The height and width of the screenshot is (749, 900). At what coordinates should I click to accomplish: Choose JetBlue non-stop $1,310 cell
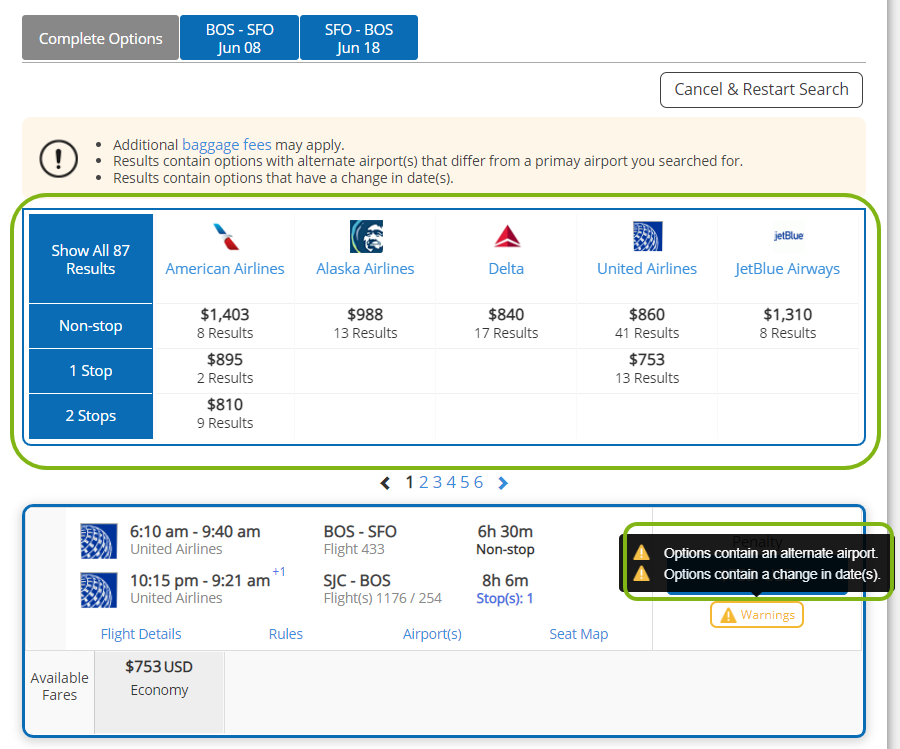point(788,323)
